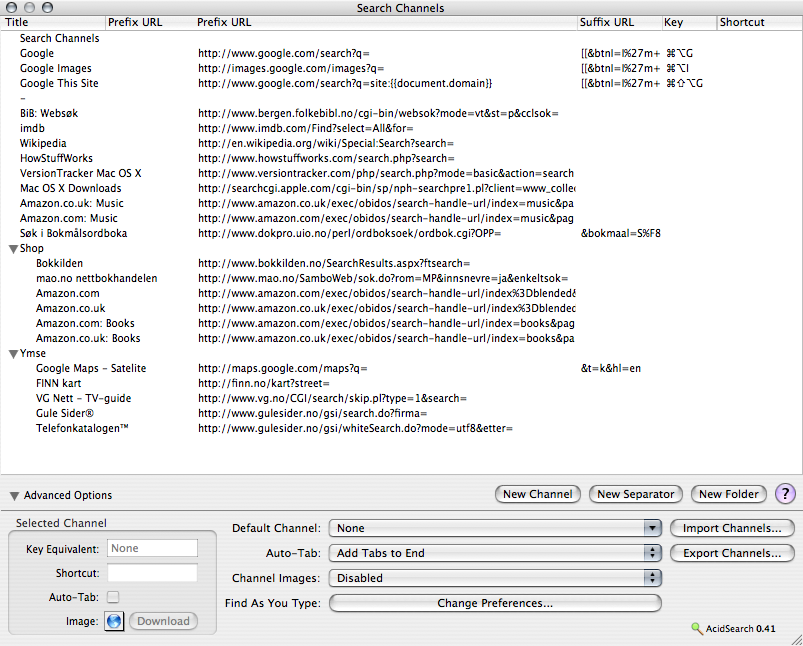Select Amazon.com: Music channel

click(x=69, y=218)
